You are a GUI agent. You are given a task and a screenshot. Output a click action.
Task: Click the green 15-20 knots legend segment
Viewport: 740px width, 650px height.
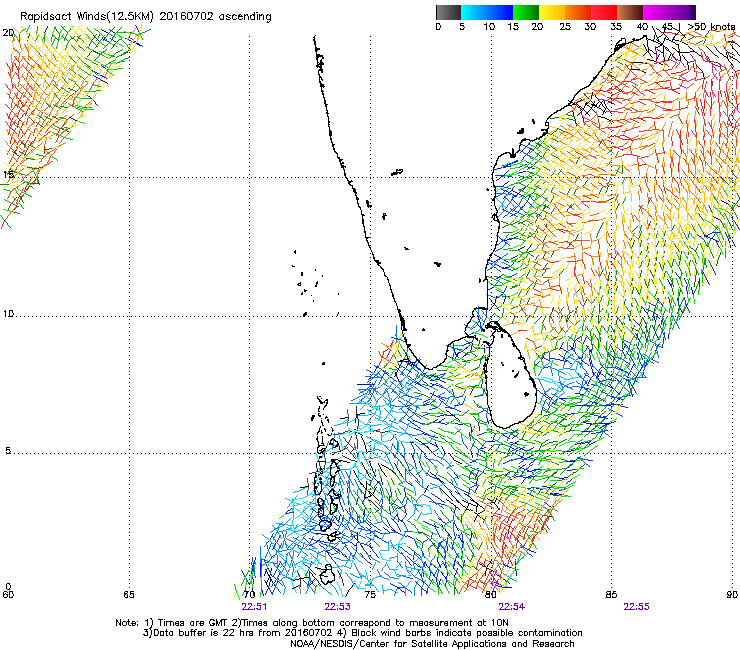click(526, 12)
